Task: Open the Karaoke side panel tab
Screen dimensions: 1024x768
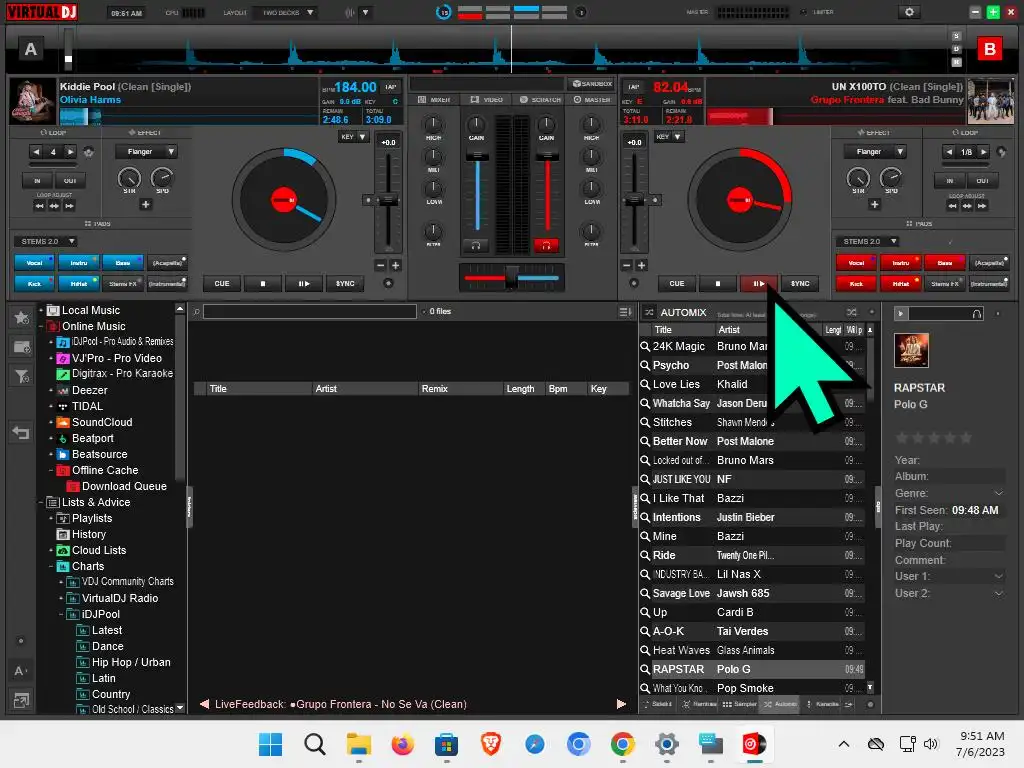Action: [x=823, y=704]
